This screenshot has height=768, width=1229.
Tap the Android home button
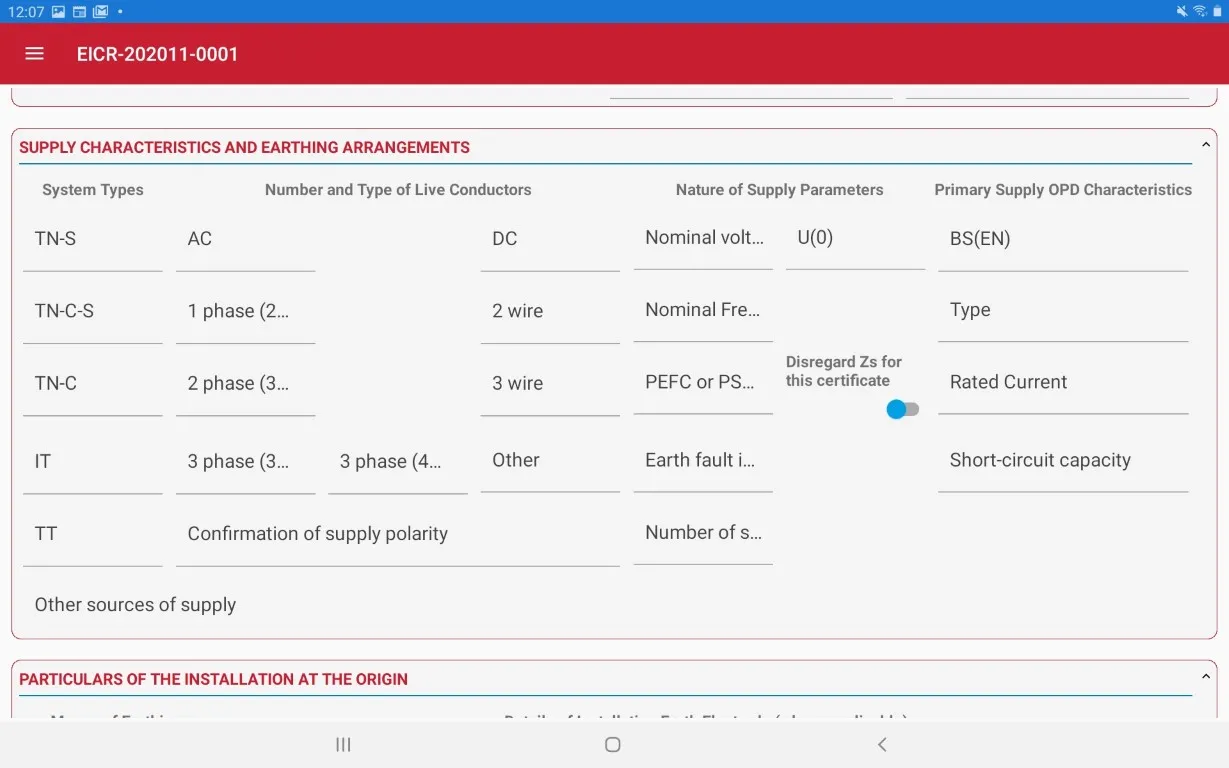(613, 744)
